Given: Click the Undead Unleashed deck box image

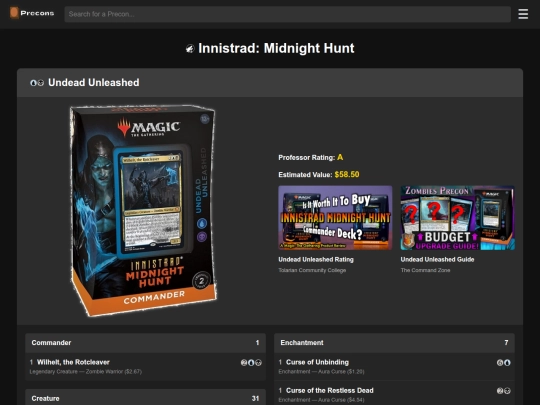Looking at the screenshot, I should tap(143, 210).
